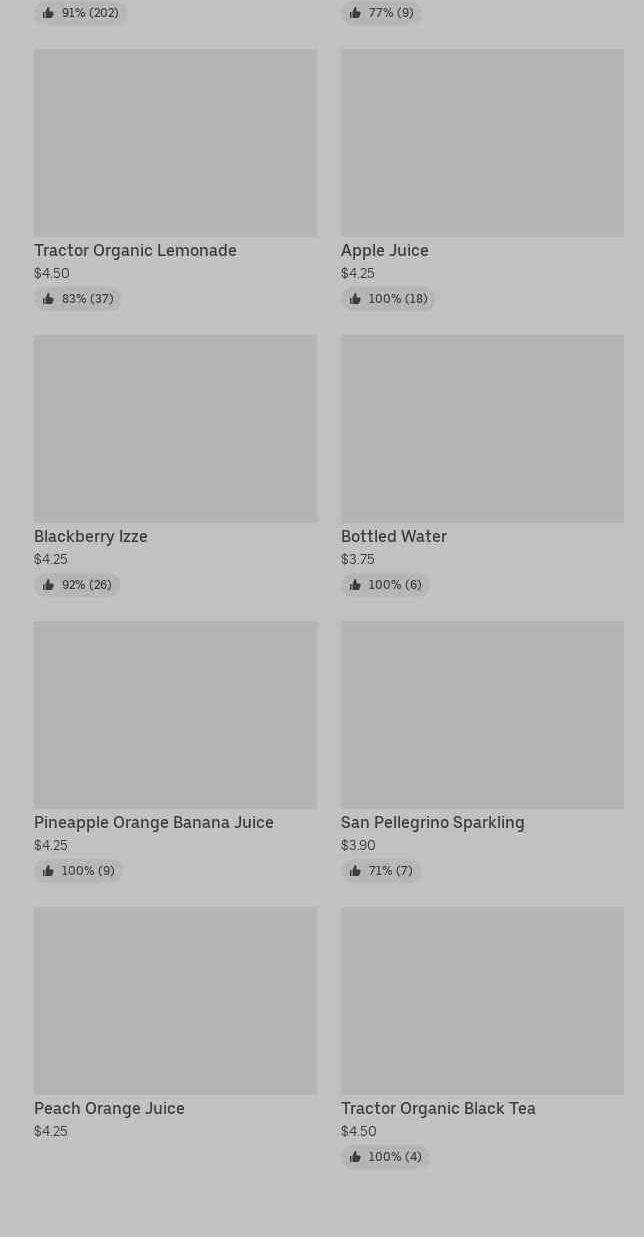Click the San Pellegrino Sparkling title
644x1237 pixels.
click(432, 822)
